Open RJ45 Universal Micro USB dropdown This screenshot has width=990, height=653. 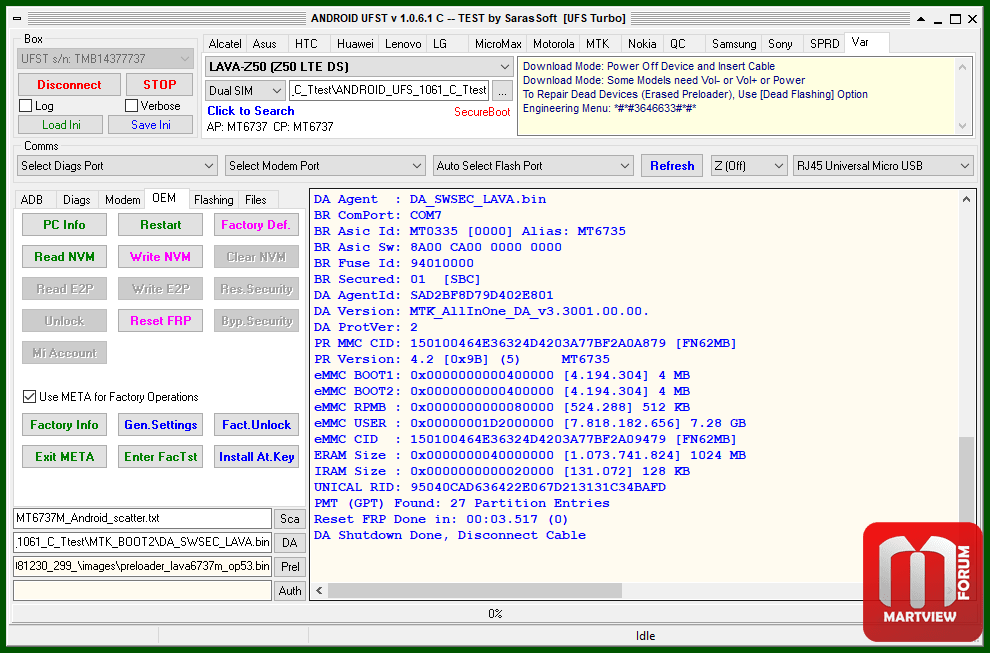(883, 166)
